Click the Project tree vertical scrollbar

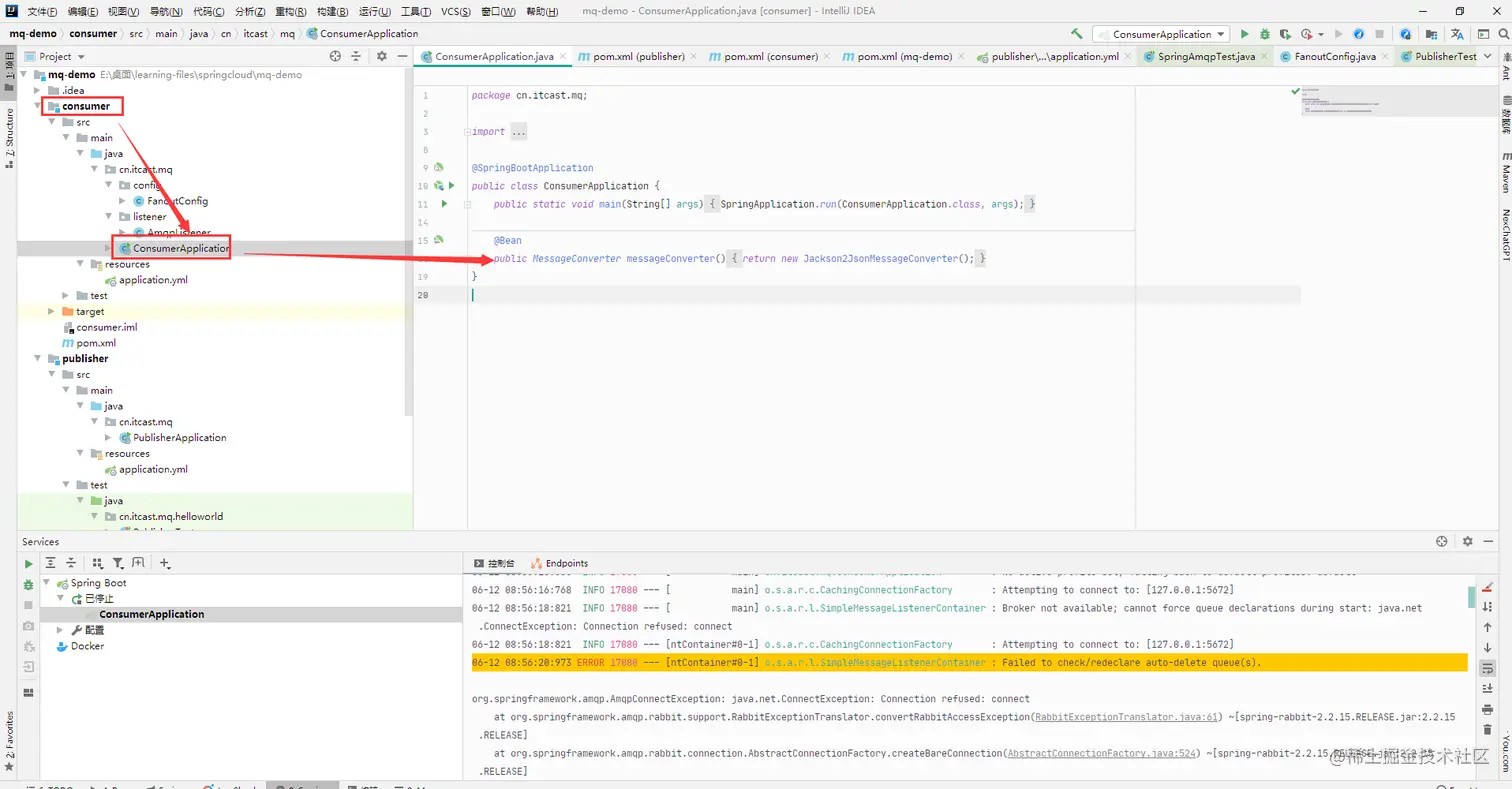(407, 240)
